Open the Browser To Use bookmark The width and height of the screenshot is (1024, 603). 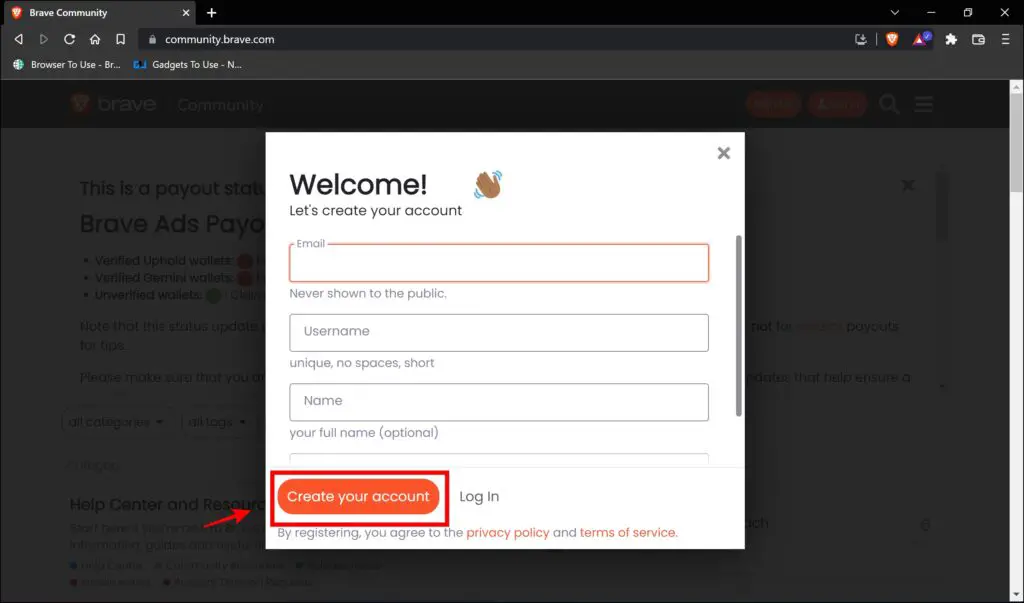click(x=67, y=65)
